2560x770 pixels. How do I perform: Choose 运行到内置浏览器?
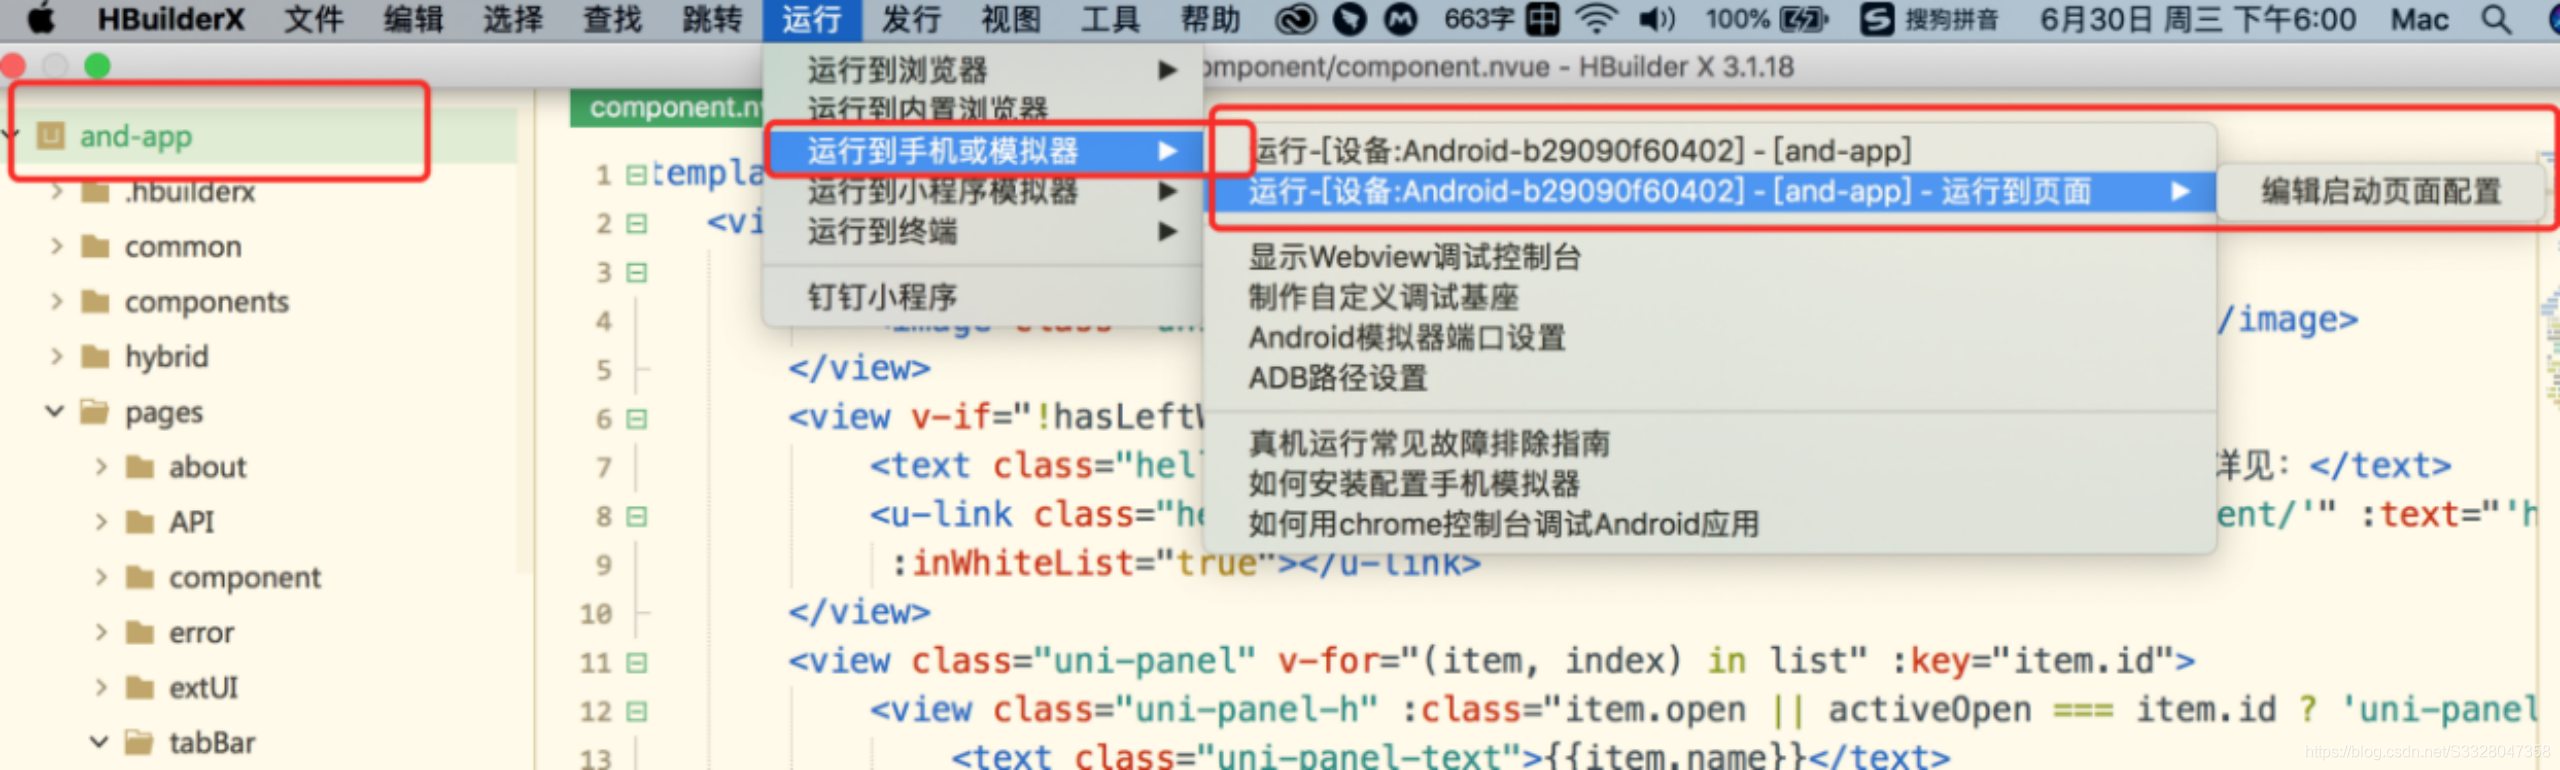point(983,108)
